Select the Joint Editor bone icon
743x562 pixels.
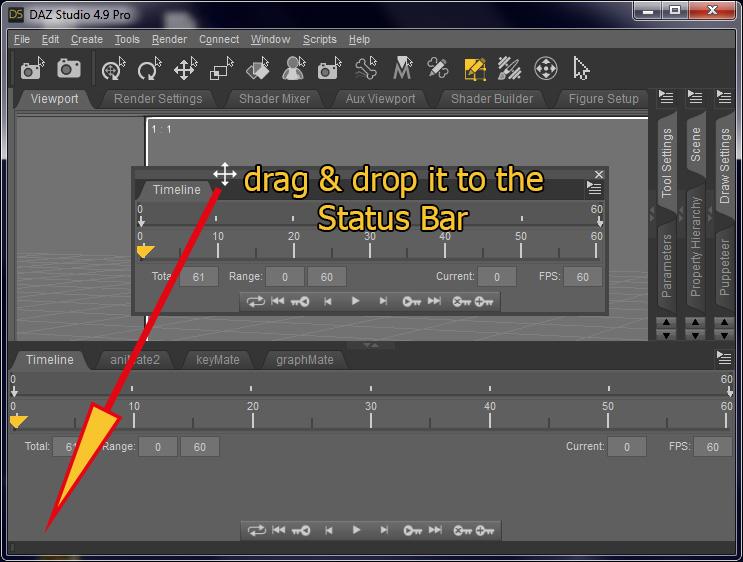[366, 69]
